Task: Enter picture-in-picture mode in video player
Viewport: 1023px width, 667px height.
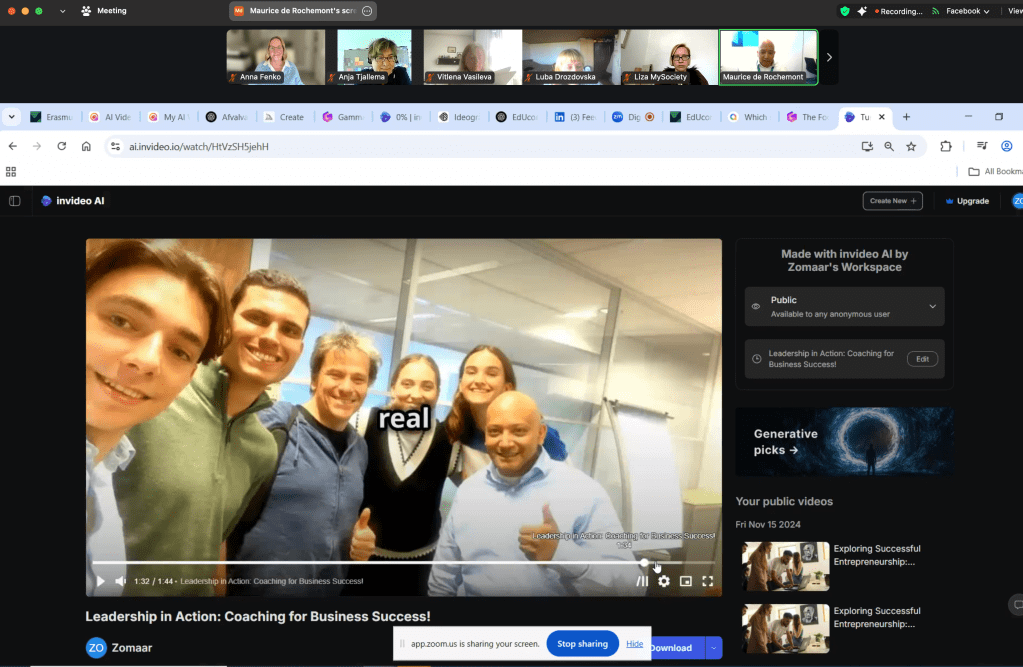Action: (686, 581)
